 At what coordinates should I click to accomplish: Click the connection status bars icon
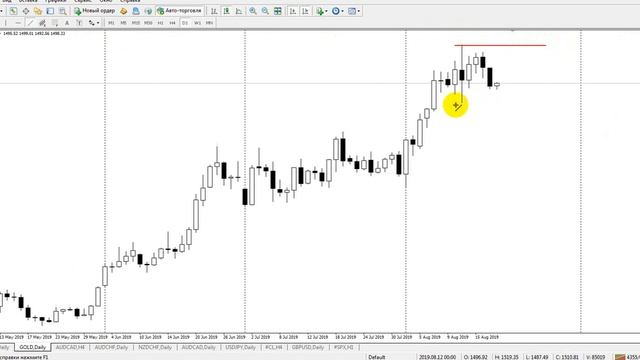point(620,357)
